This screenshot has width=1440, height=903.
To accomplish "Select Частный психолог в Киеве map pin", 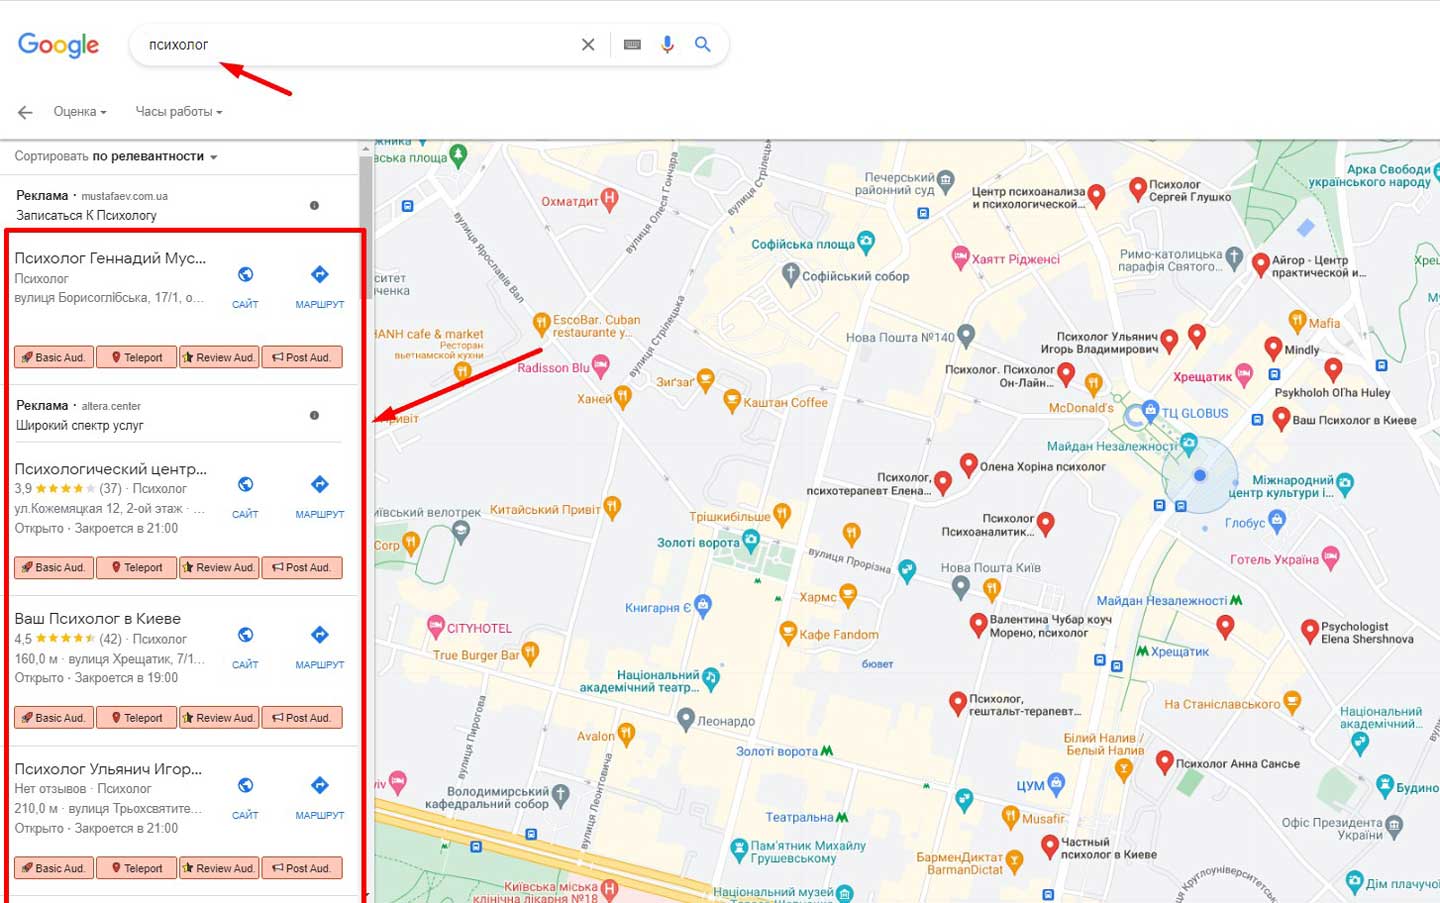I will [x=1049, y=847].
